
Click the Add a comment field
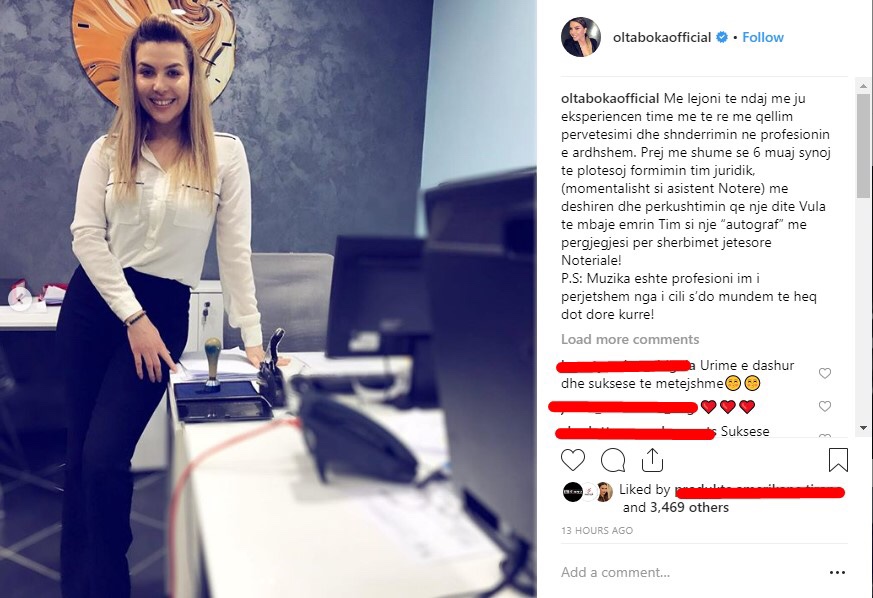tap(690, 572)
